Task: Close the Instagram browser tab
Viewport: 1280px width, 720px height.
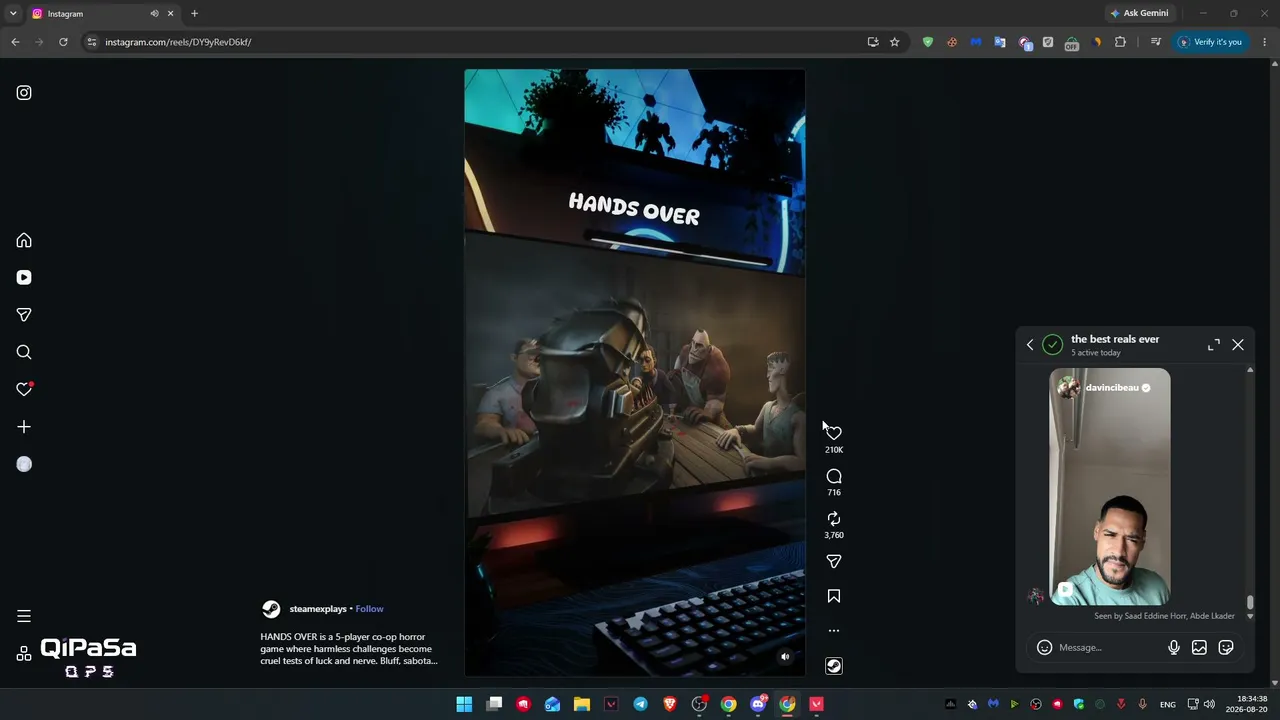Action: [170, 14]
